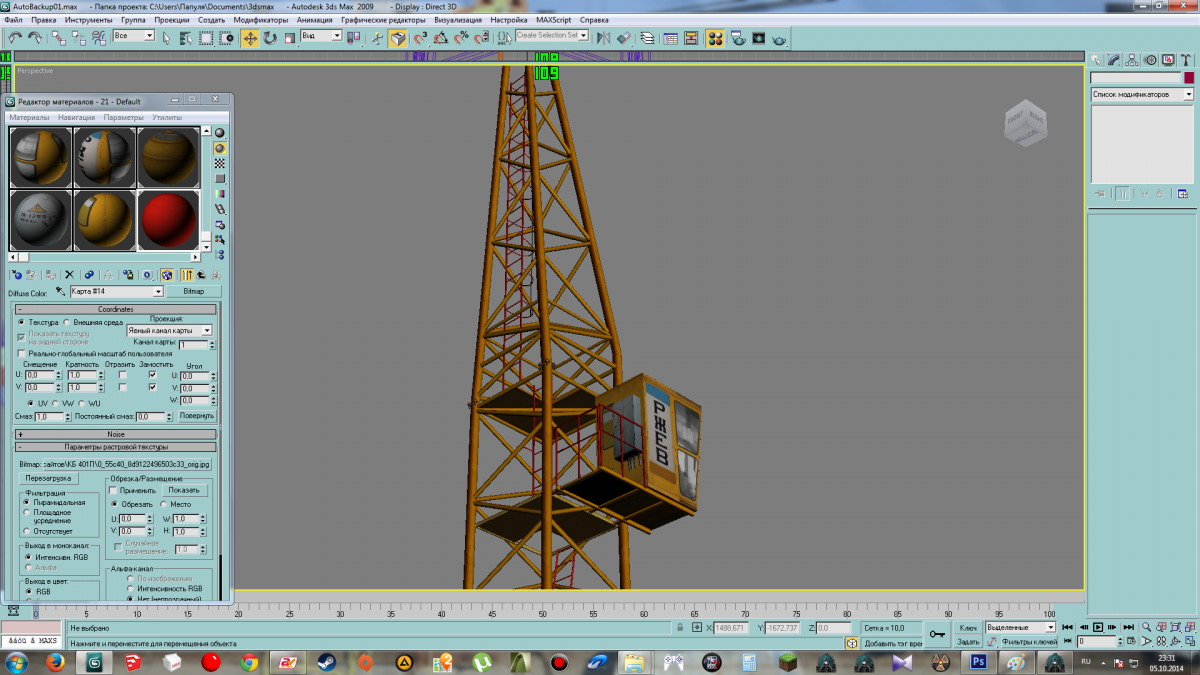Toggle checker background icon in Material Editor

pyautogui.click(x=220, y=163)
